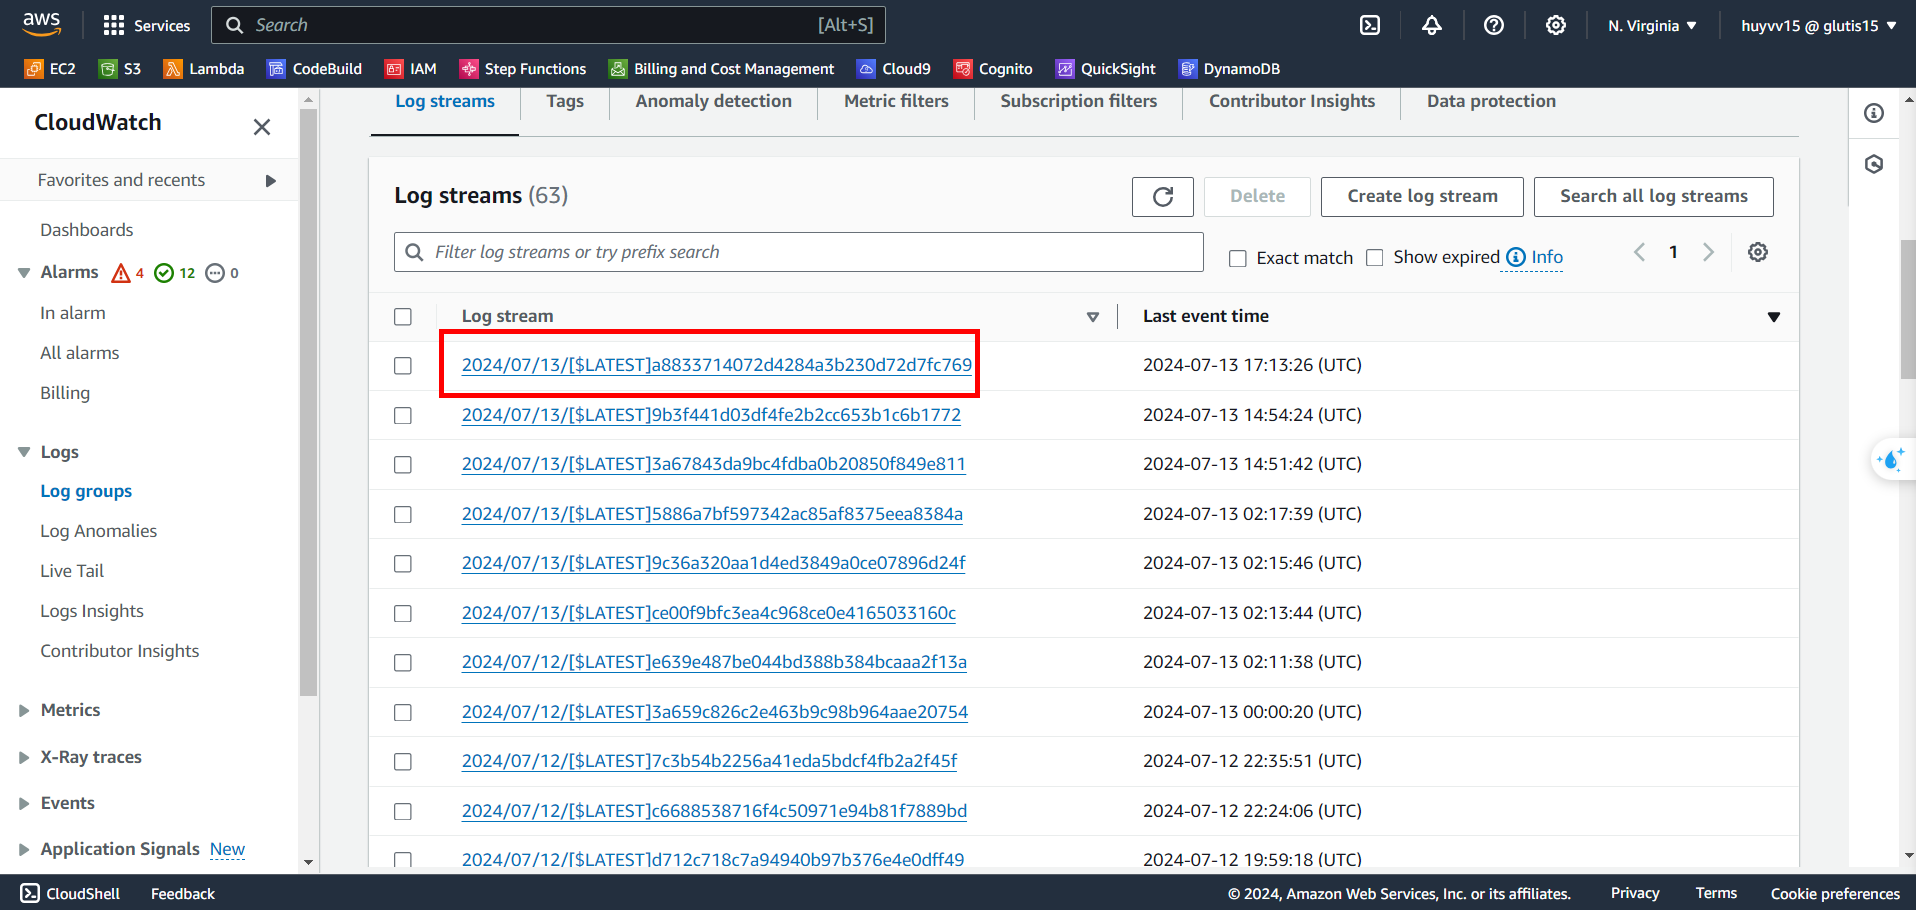Image resolution: width=1916 pixels, height=910 pixels.
Task: Expand the Metrics section
Action: pyautogui.click(x=24, y=710)
